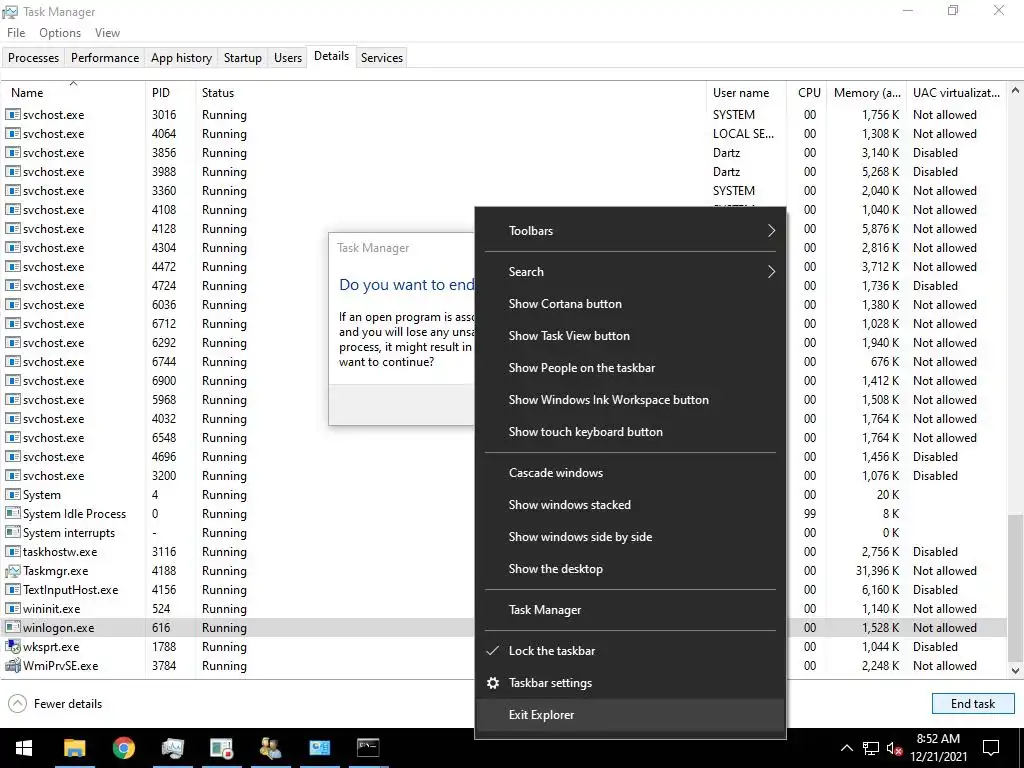Toggle Show touch keyboard button
The image size is (1024, 768).
click(x=631, y=432)
